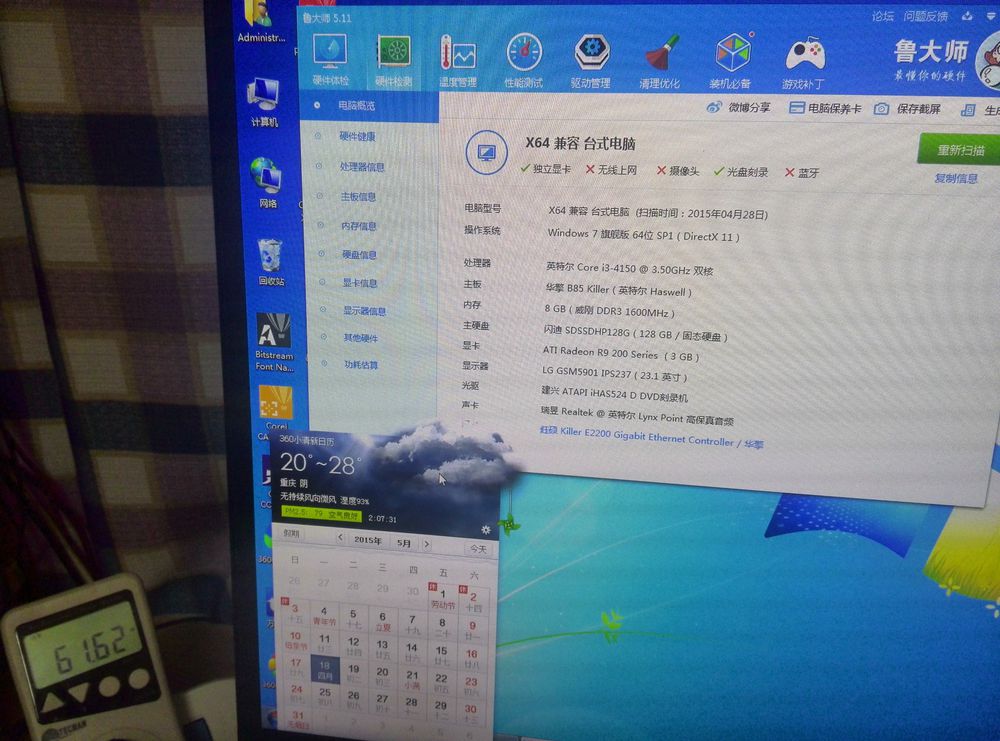Open 性能测试 performance test icon
Screen dimensions: 1000x741
pos(524,61)
